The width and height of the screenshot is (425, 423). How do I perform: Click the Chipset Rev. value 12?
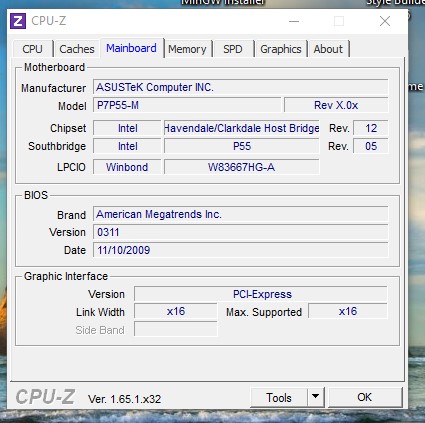click(x=371, y=128)
